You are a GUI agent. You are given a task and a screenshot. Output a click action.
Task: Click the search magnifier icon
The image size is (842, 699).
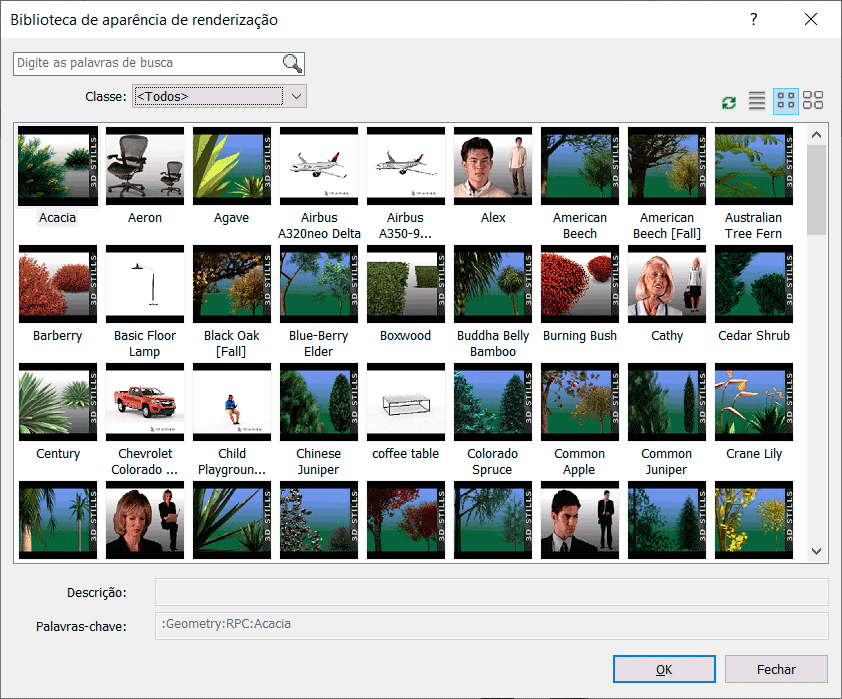(x=292, y=64)
